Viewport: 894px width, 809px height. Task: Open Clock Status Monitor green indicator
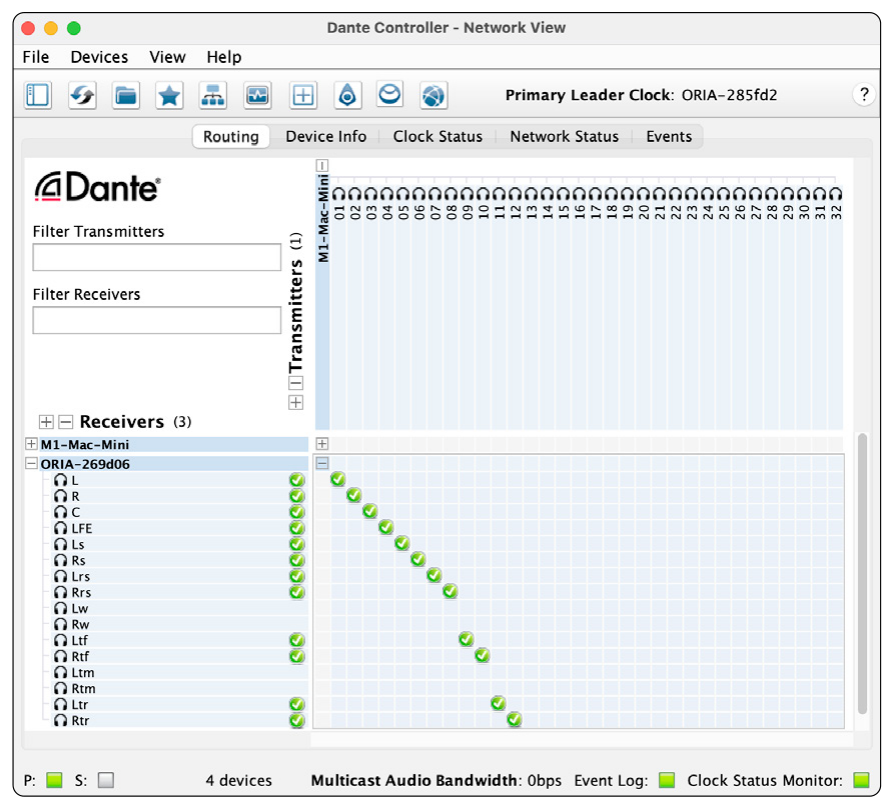click(861, 780)
